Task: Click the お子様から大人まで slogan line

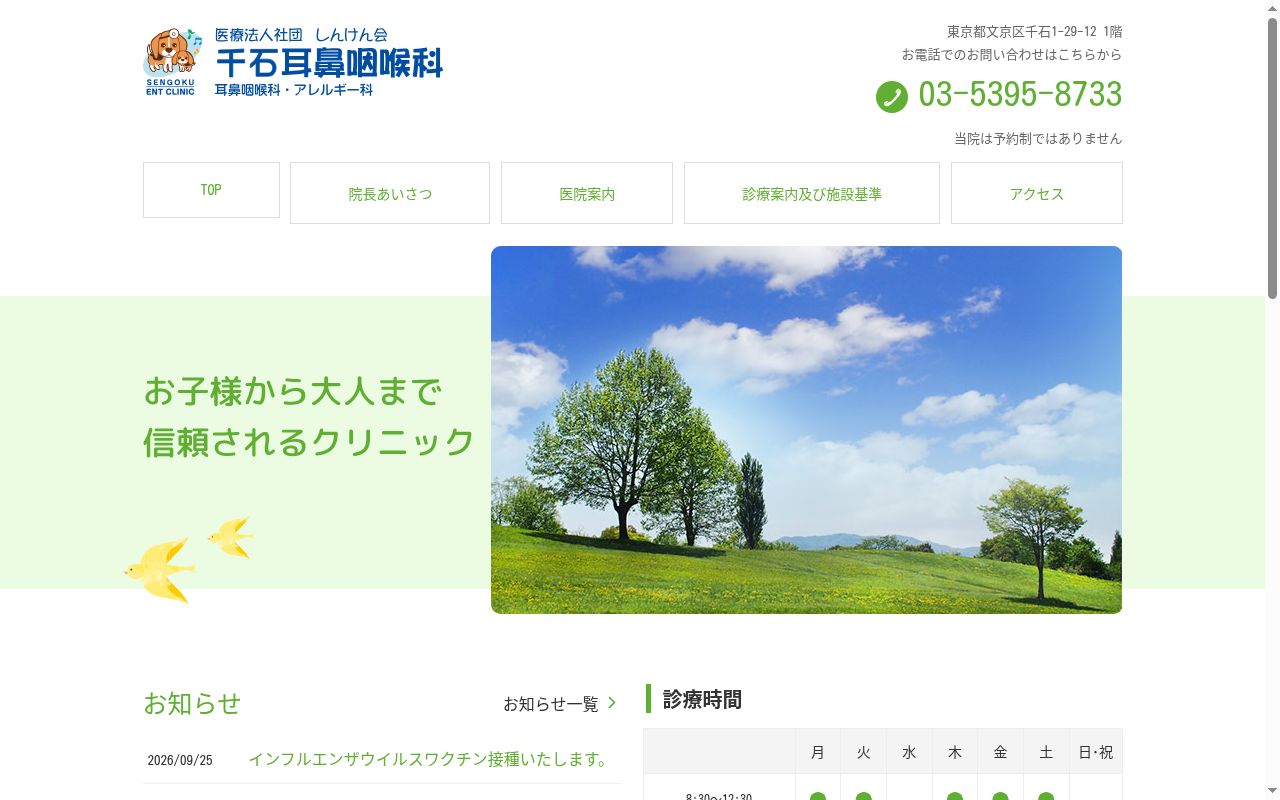Action: point(292,391)
